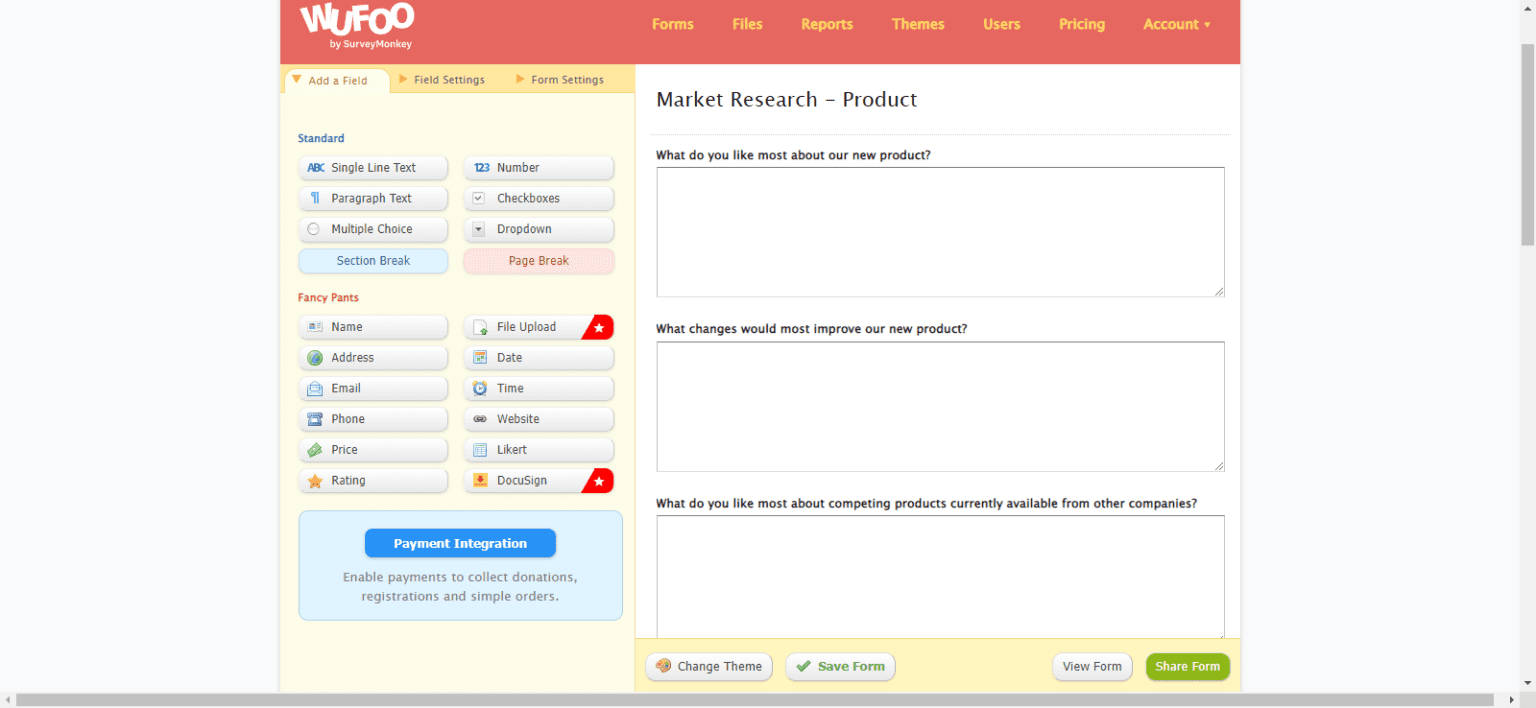Screen dimensions: 1536x708
Task: Insert an Email envelope field
Action: coord(373,389)
